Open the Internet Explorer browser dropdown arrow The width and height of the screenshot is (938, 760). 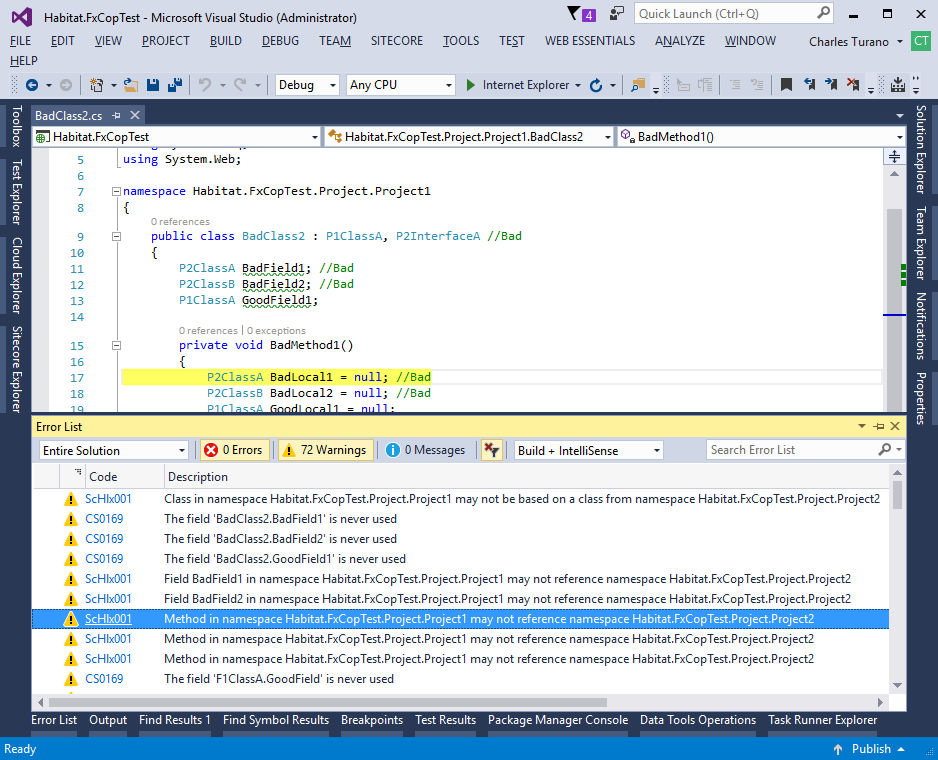pyautogui.click(x=578, y=86)
